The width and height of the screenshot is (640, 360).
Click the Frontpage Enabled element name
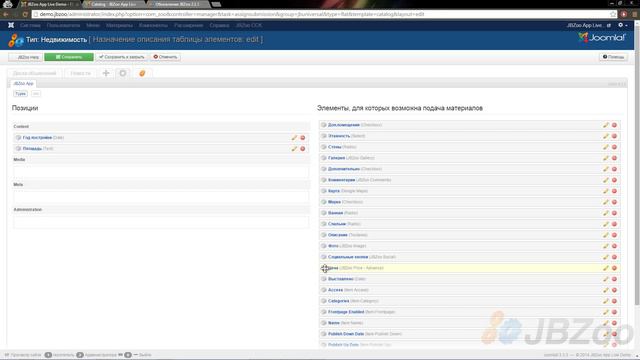[x=346, y=312]
